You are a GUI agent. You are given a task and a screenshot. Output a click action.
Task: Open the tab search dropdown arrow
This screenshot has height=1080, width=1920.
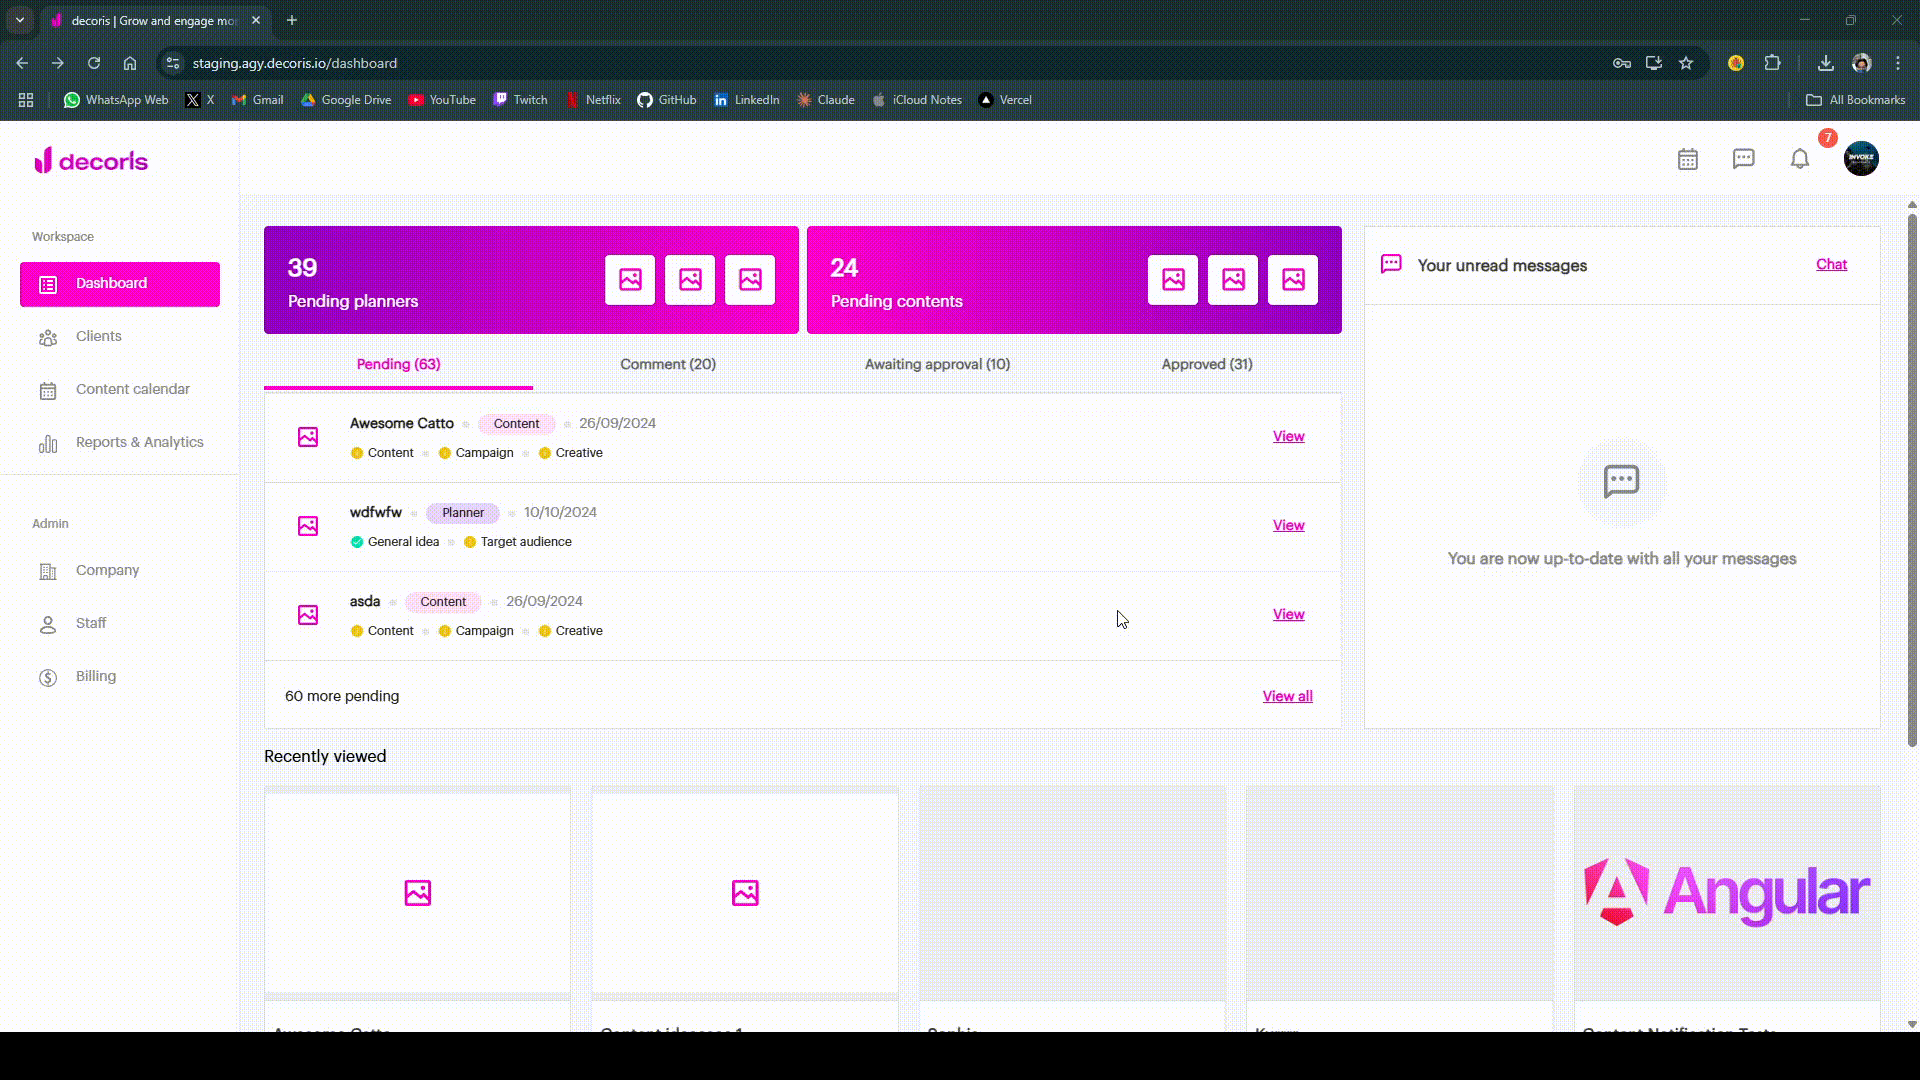[20, 20]
